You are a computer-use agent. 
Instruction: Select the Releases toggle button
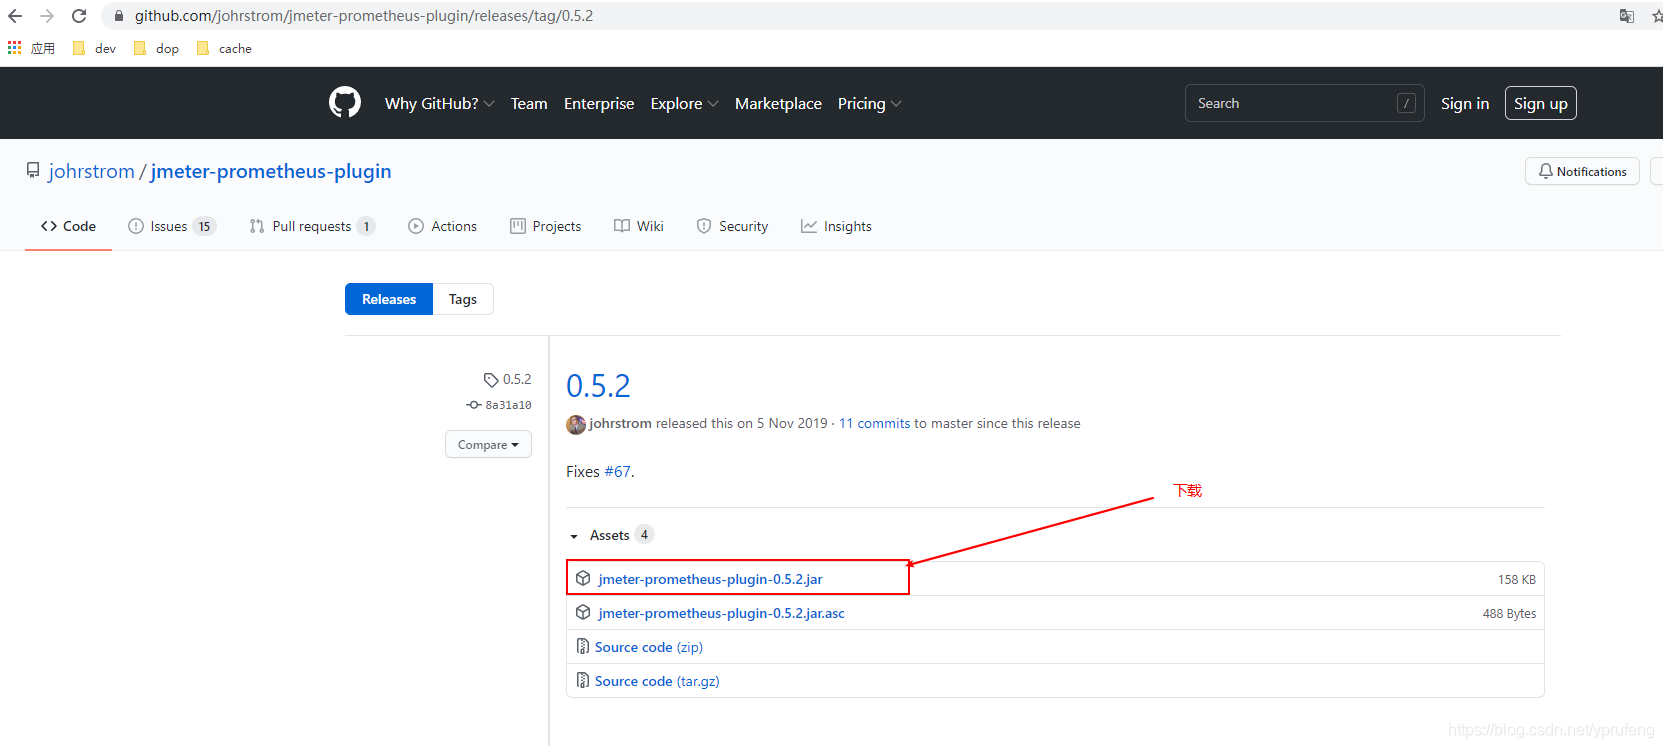(389, 299)
